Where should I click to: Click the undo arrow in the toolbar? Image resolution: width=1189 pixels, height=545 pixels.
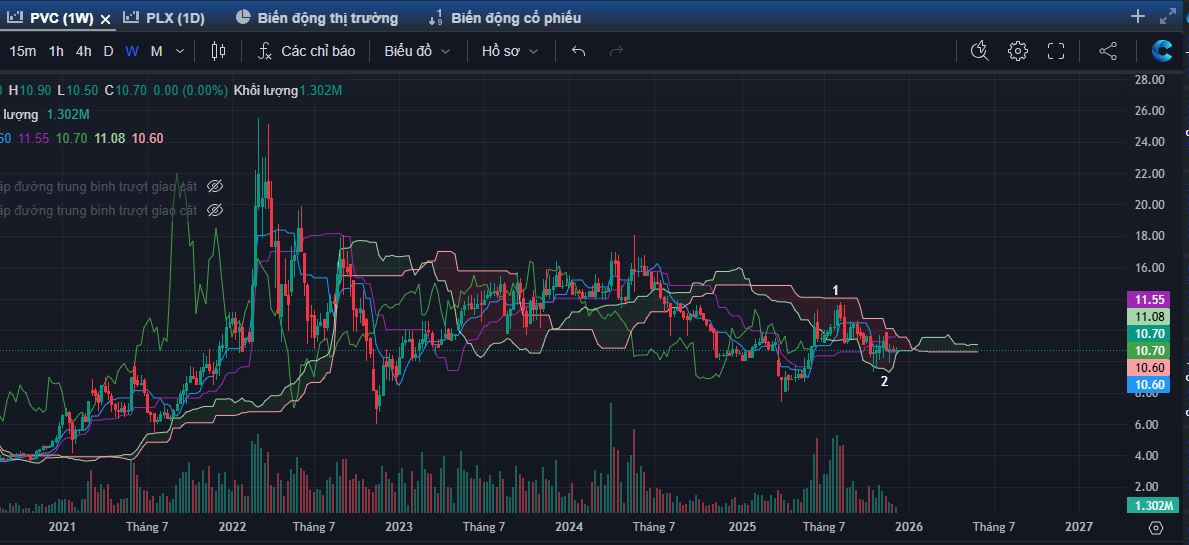(578, 51)
